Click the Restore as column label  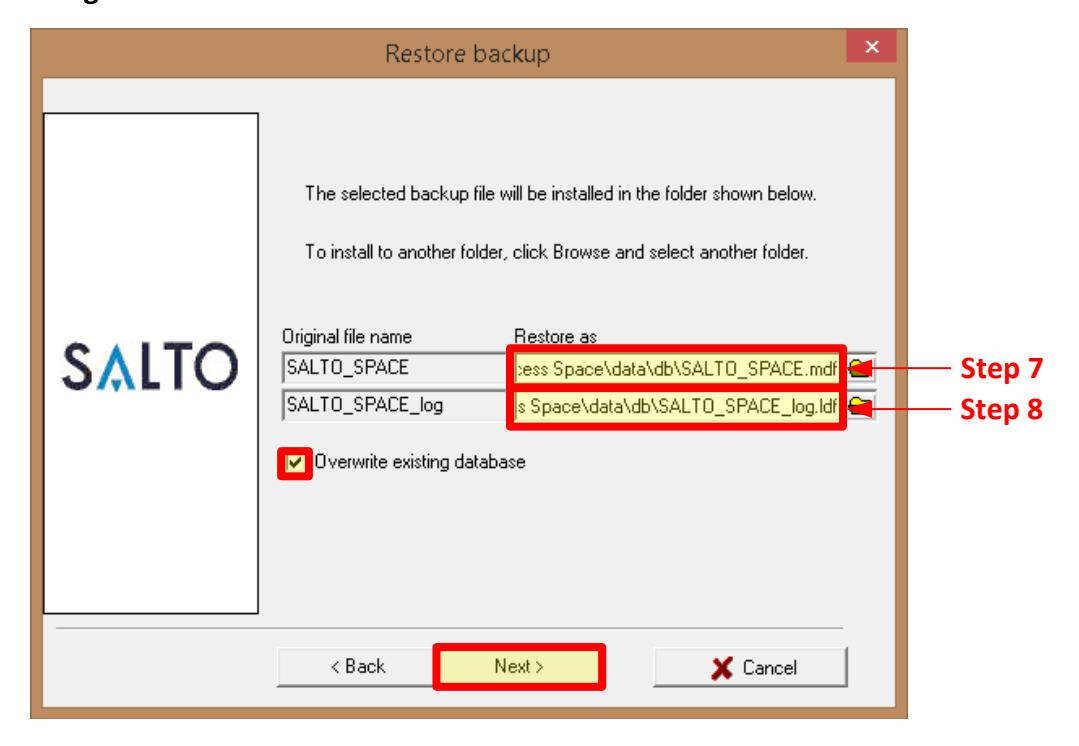(x=555, y=337)
